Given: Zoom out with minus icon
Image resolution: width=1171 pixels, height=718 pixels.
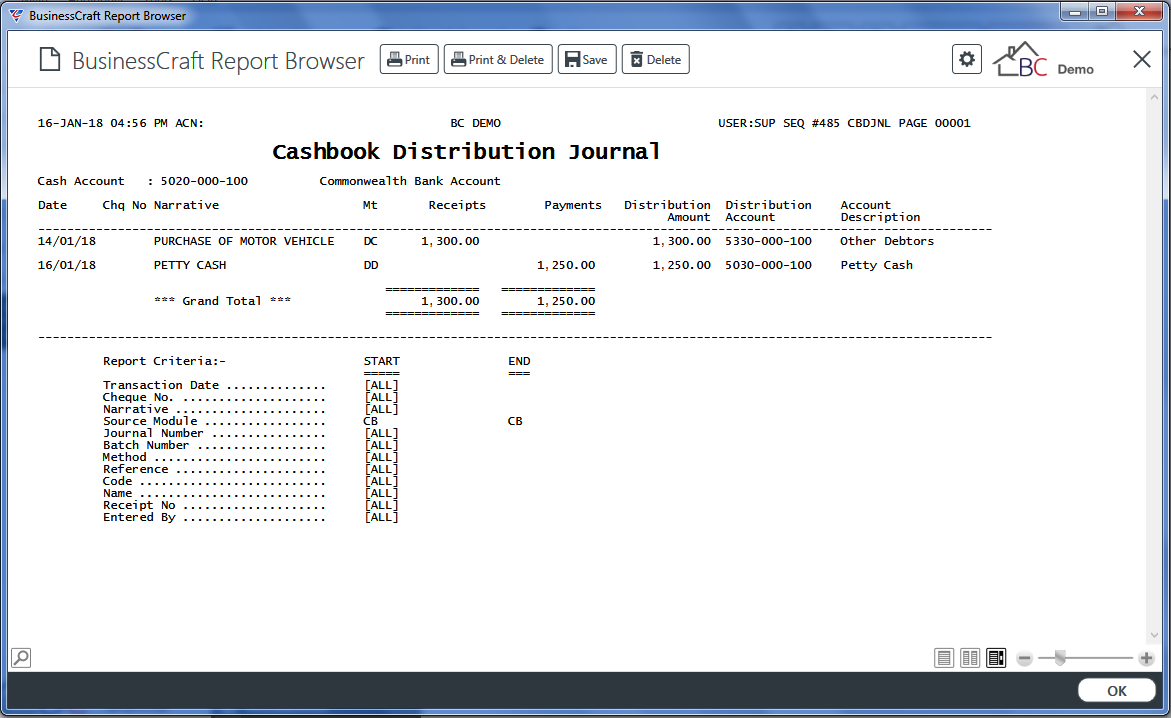Looking at the screenshot, I should pos(1025,658).
